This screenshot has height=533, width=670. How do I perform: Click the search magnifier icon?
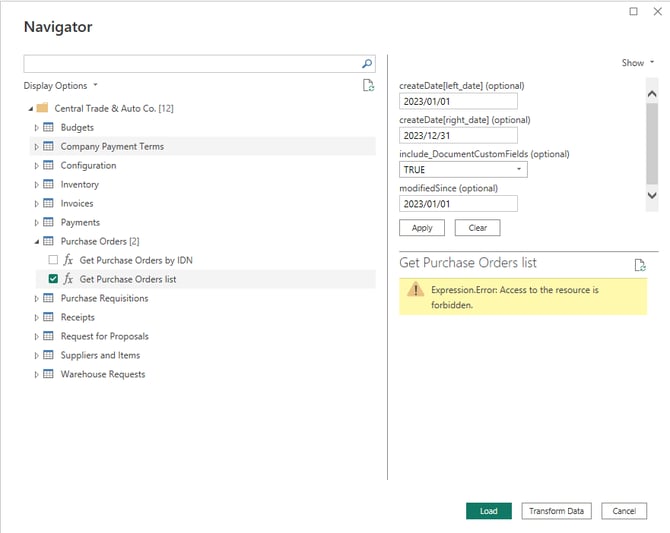point(367,64)
